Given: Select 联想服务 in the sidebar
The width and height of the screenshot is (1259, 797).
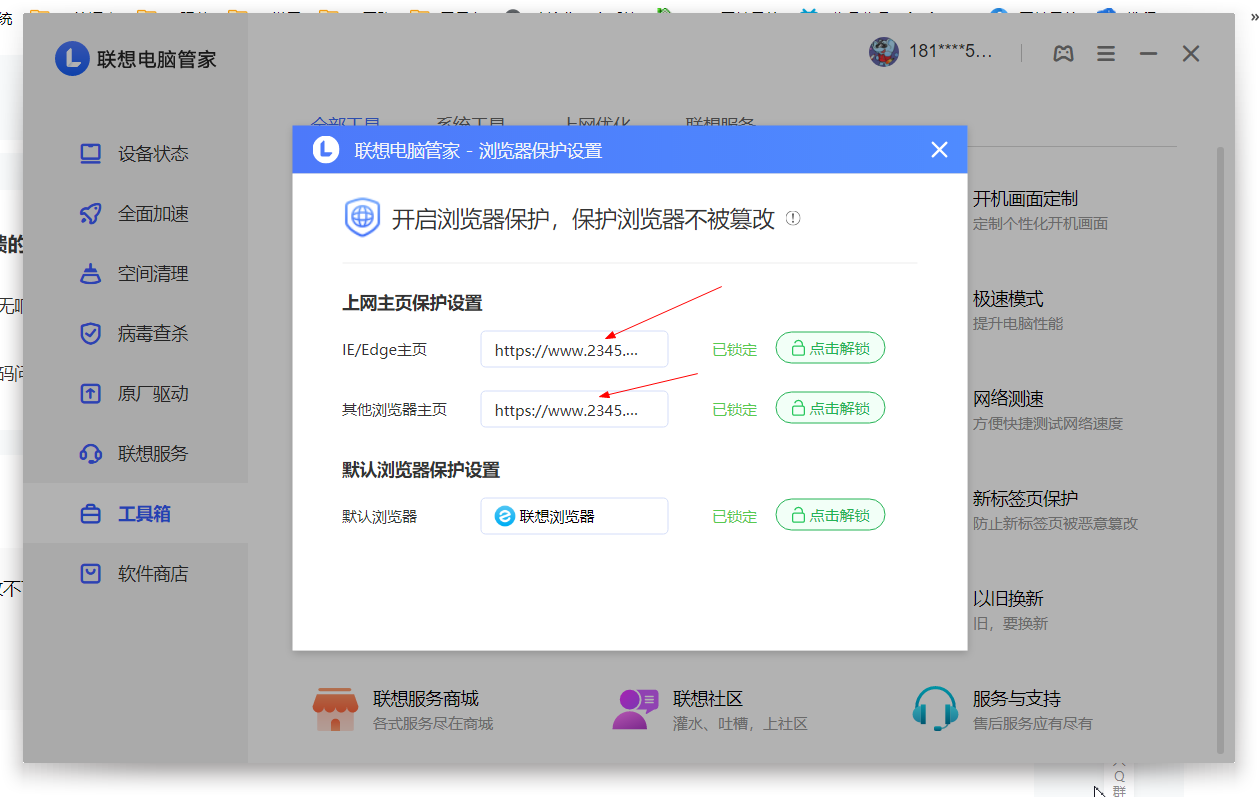Looking at the screenshot, I should click(135, 454).
